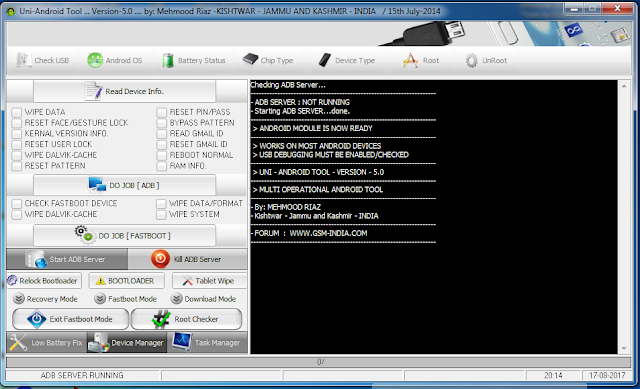
Task: Click the log scrollbar up arrow
Action: pyautogui.click(x=624, y=86)
